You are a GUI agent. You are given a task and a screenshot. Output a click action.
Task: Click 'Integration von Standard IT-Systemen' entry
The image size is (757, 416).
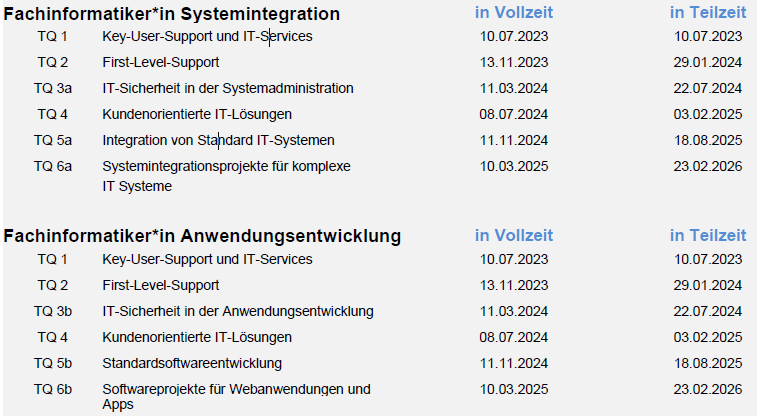pos(218,140)
